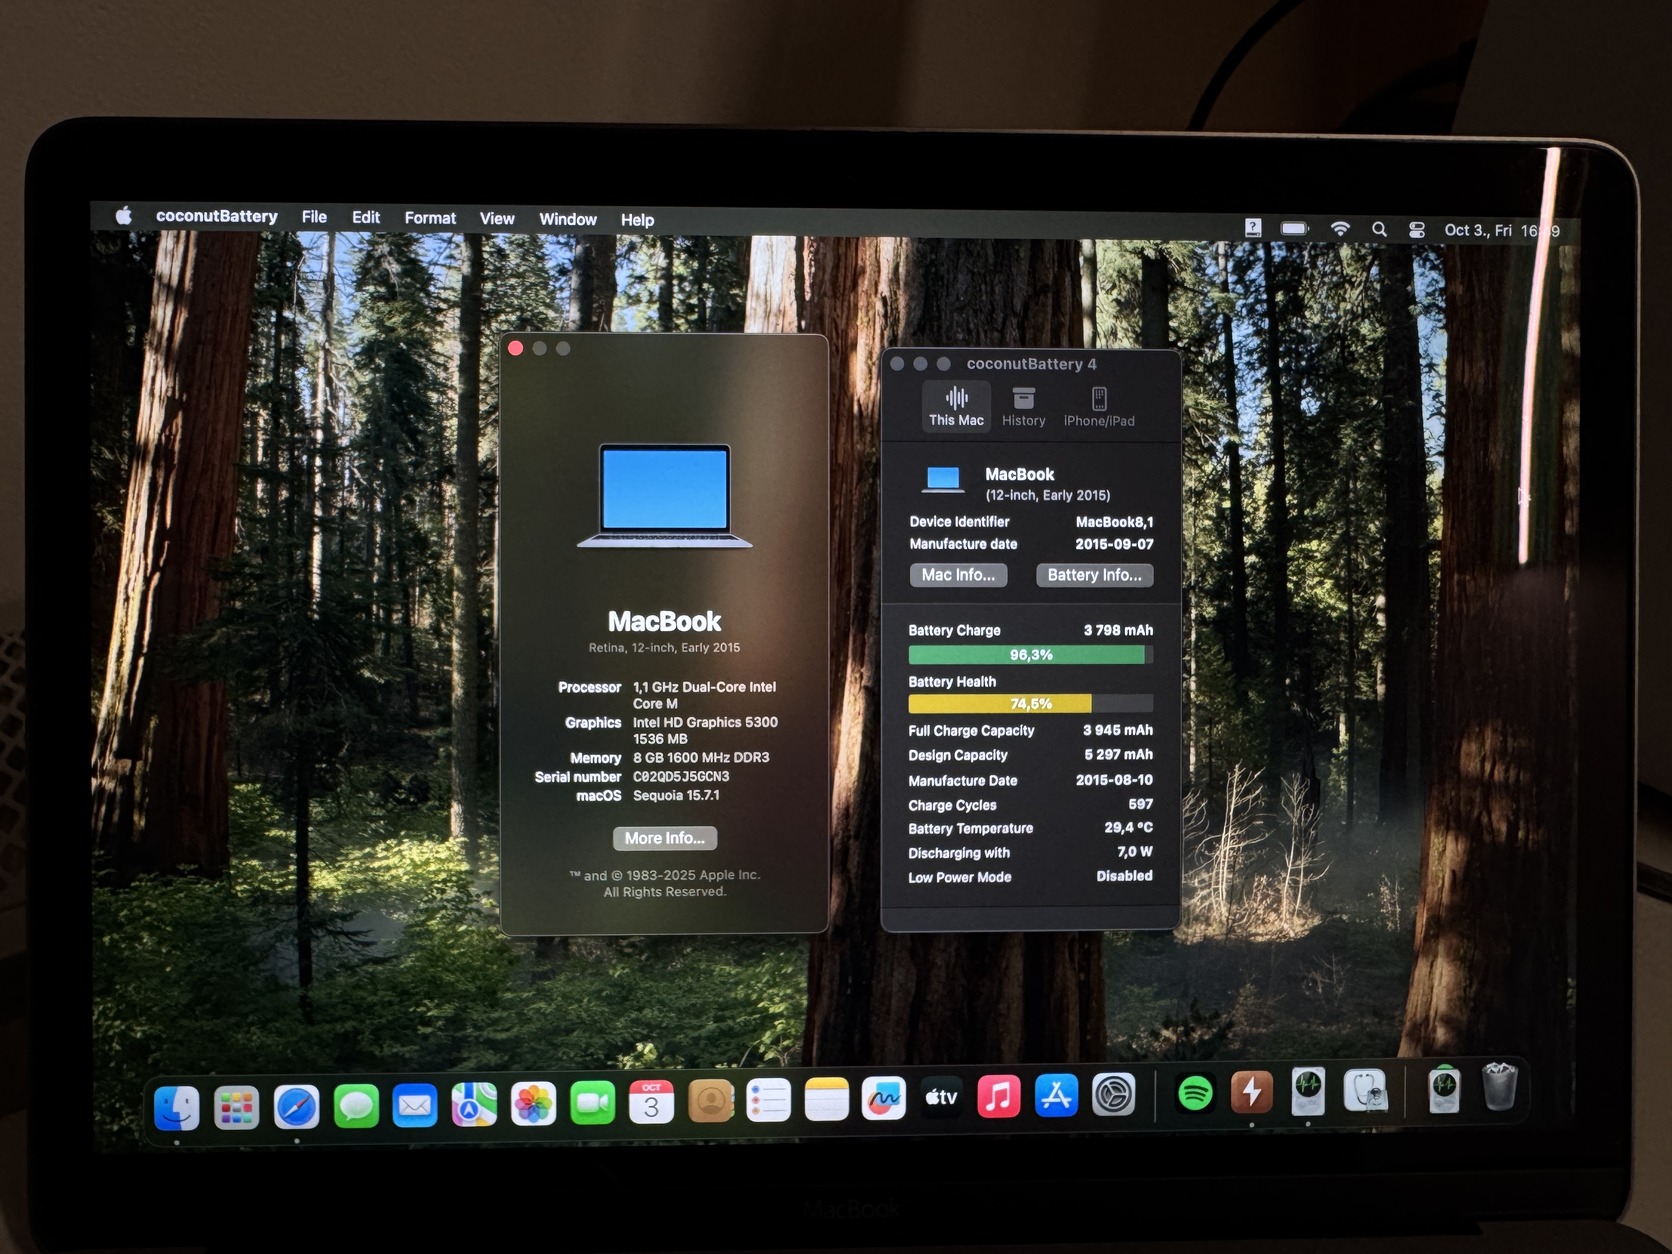The height and width of the screenshot is (1254, 1672).
Task: Click the "5 297 mAh" design capacity value
Action: [1118, 755]
